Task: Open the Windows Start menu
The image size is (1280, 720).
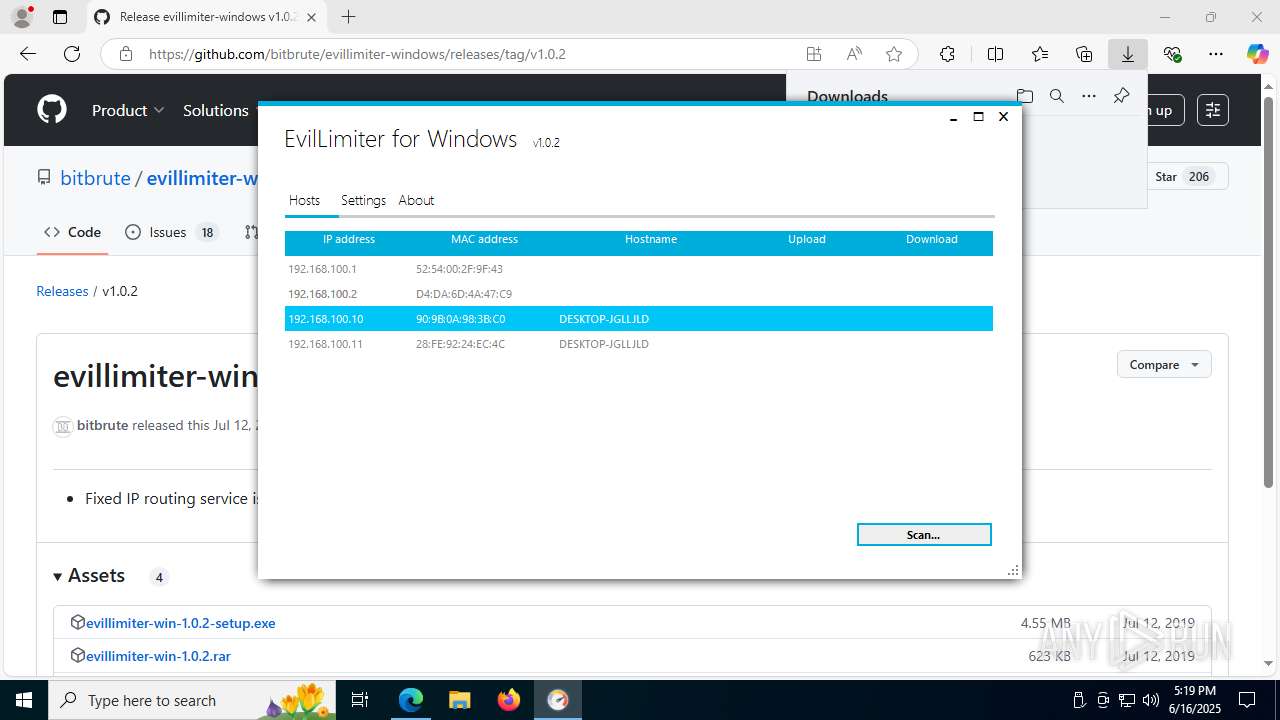Action: coord(24,700)
